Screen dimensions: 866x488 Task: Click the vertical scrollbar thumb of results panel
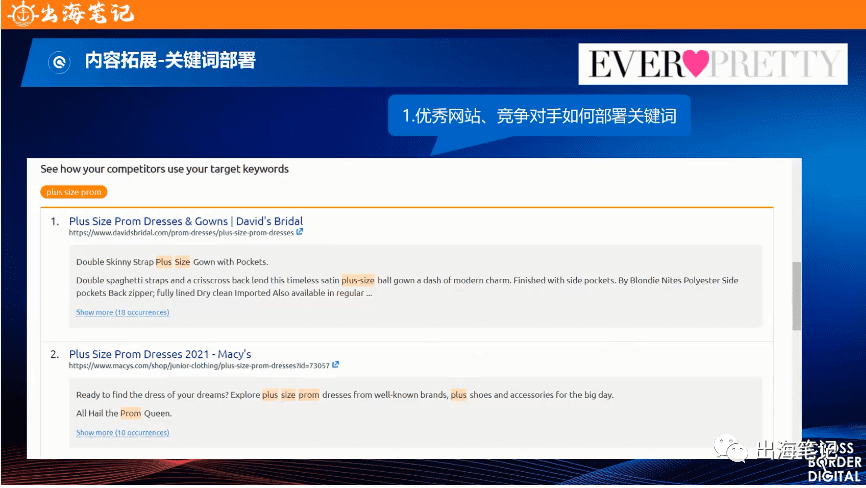pyautogui.click(x=796, y=296)
